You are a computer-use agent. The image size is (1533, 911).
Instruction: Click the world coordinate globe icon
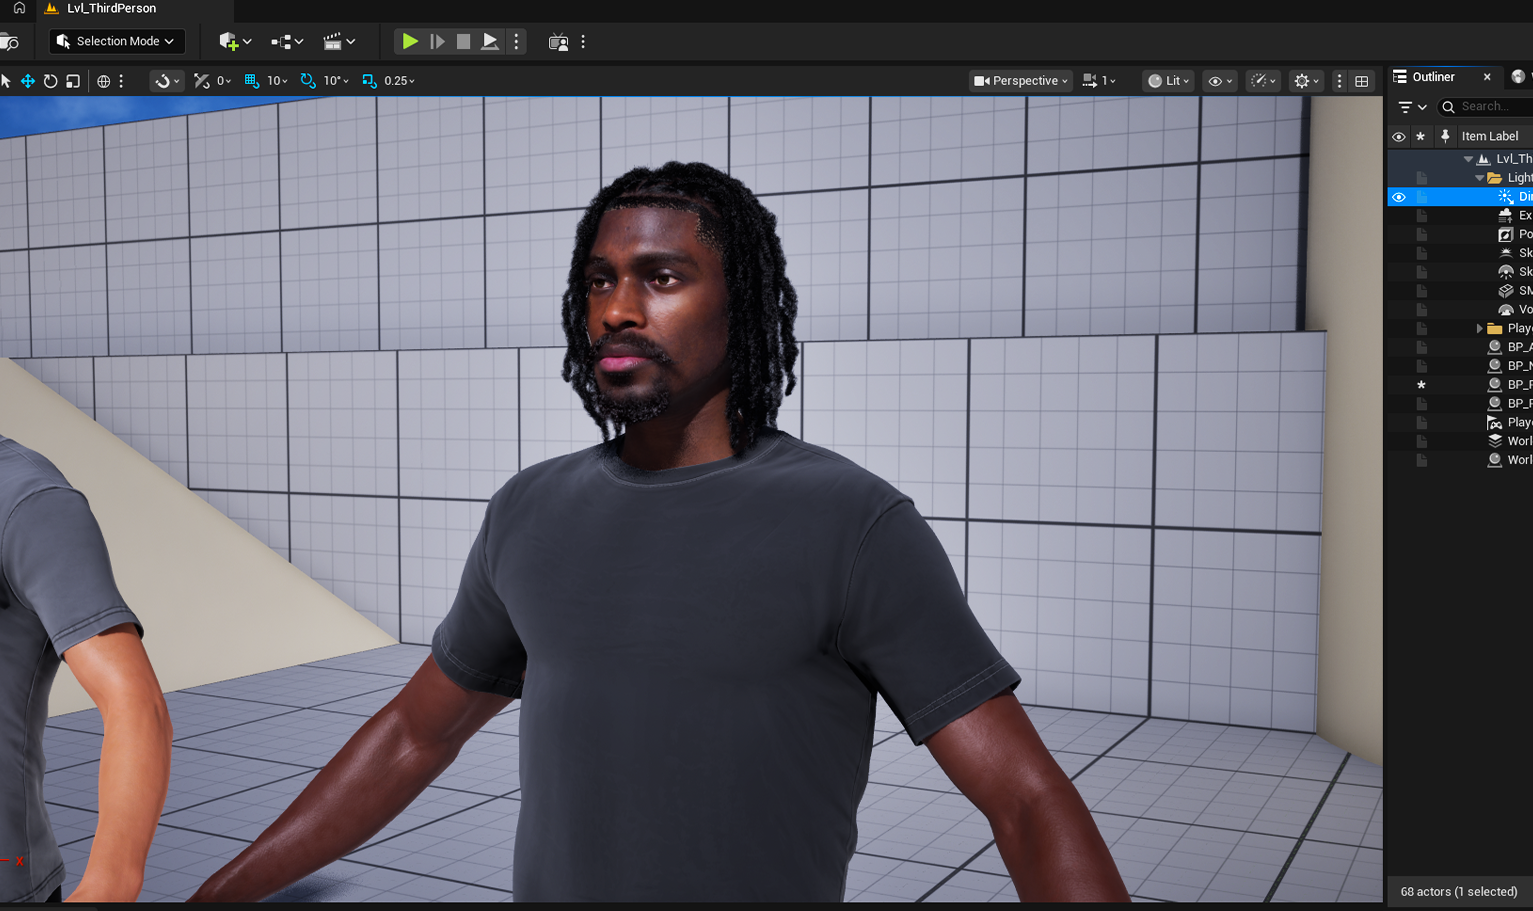(104, 81)
